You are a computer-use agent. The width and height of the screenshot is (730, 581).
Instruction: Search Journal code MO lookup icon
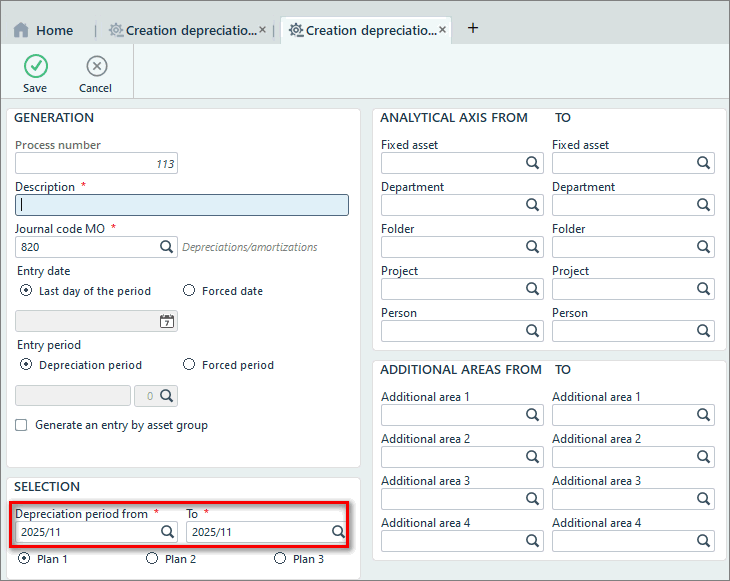point(167,246)
